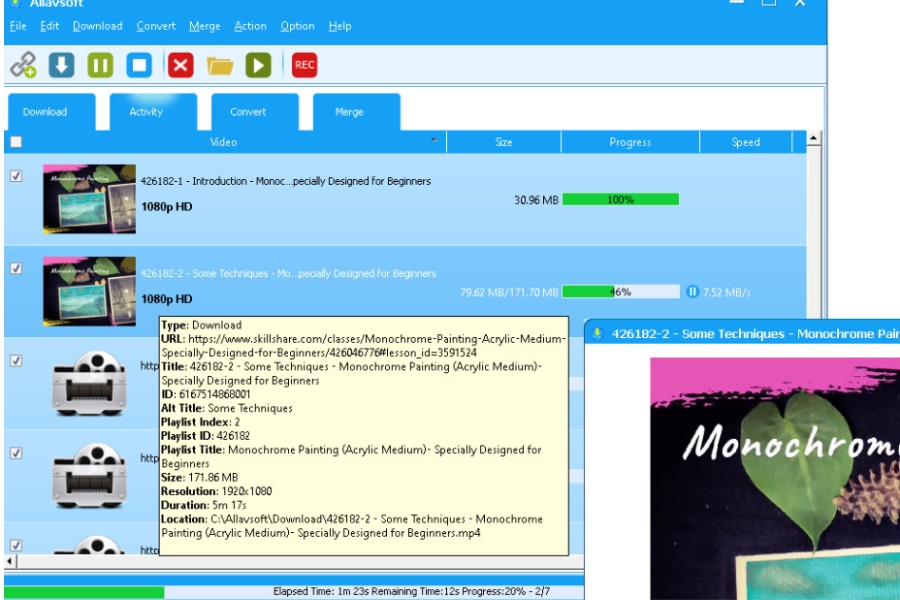Screen dimensions: 900x600
Task: Open the Download menu
Action: 98,26
